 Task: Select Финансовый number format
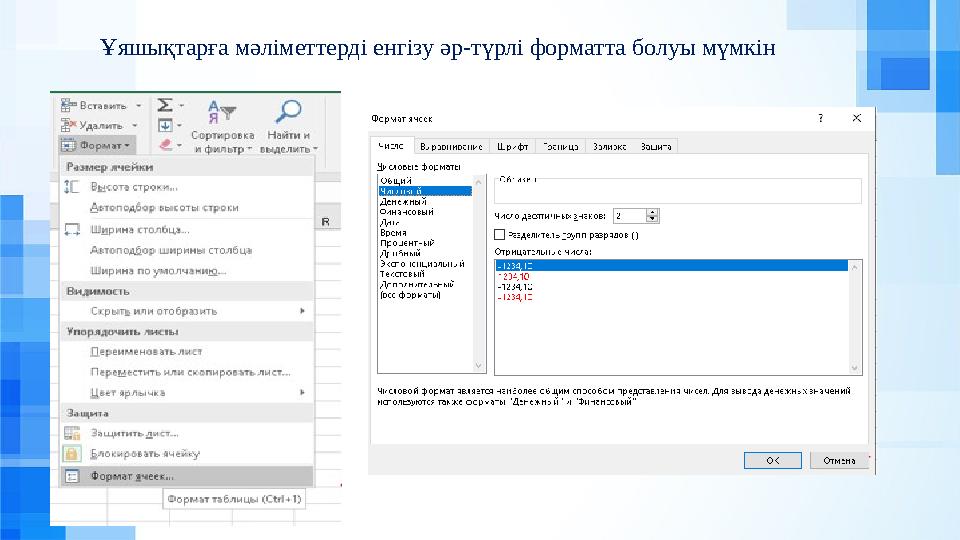[x=425, y=212]
